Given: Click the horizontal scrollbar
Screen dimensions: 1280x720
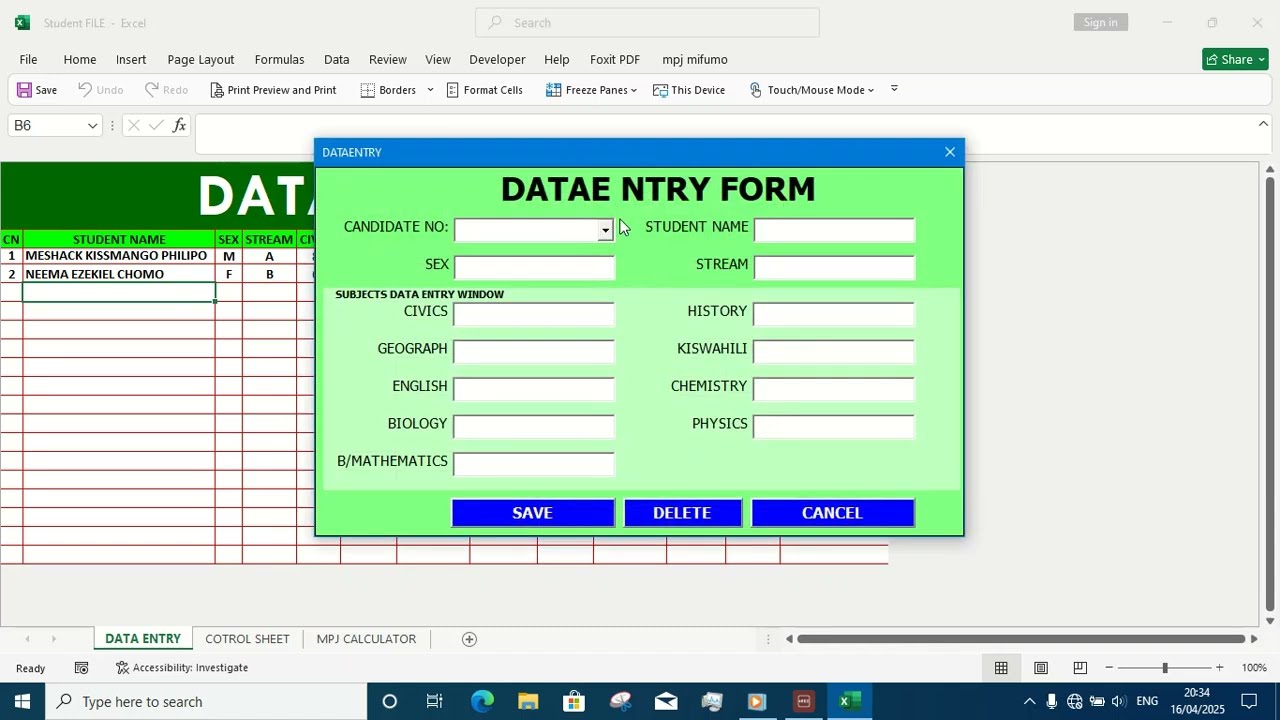Looking at the screenshot, I should point(1021,639).
